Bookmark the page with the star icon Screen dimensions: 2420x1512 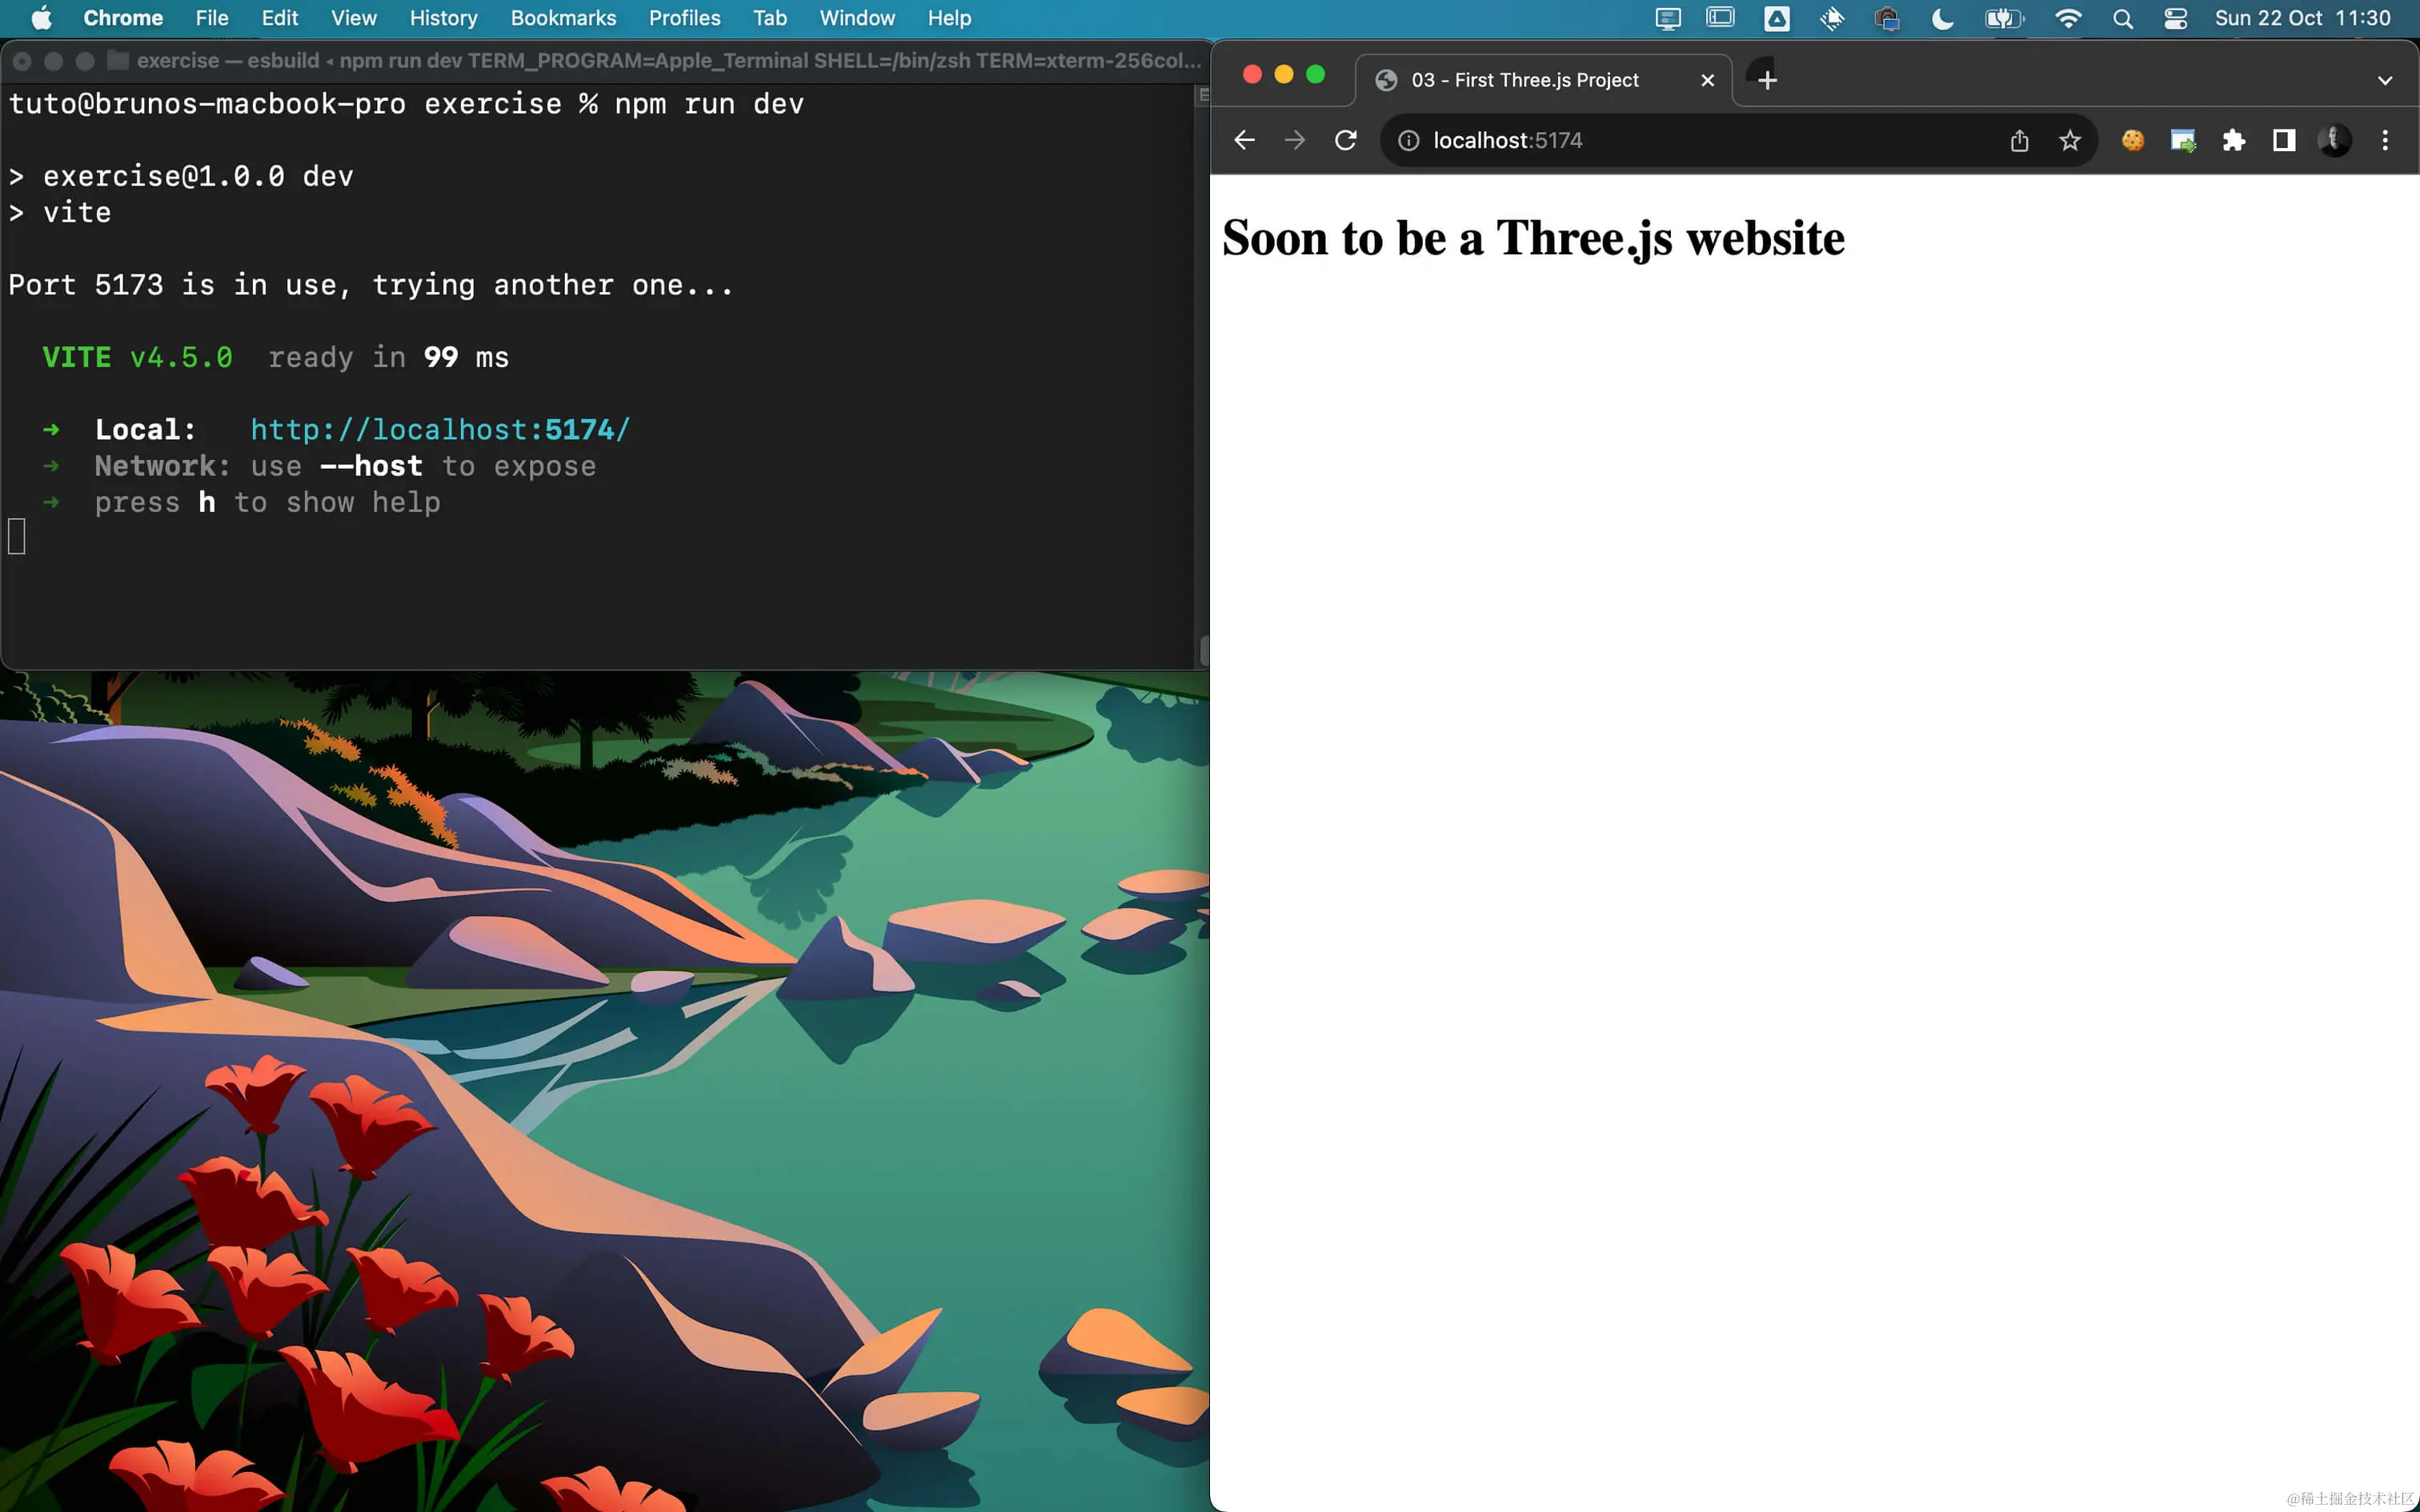point(2068,140)
